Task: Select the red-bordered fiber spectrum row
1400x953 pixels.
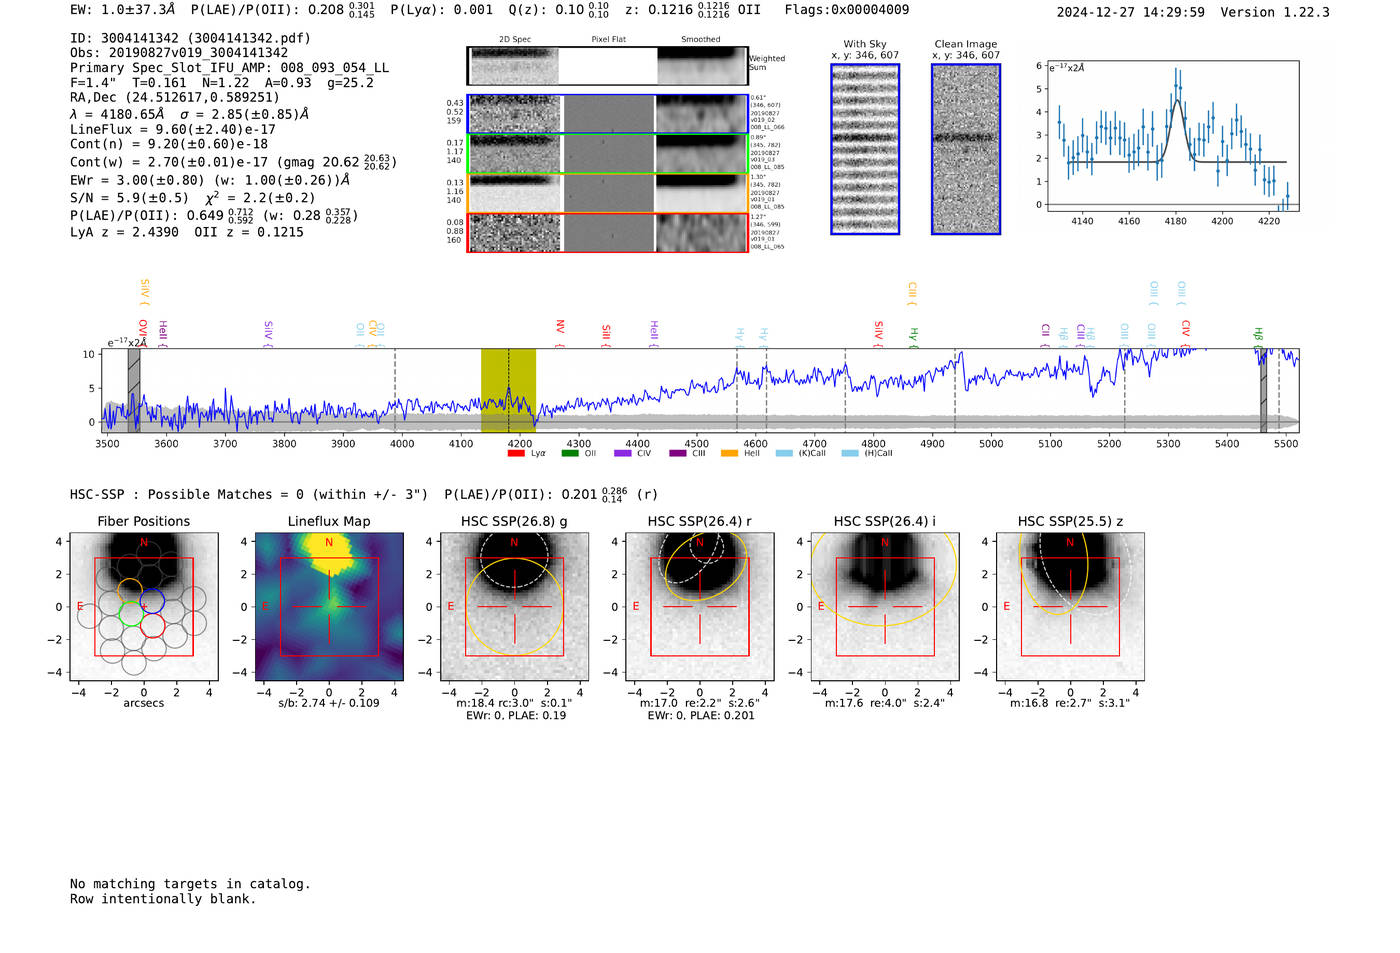Action: tap(607, 232)
